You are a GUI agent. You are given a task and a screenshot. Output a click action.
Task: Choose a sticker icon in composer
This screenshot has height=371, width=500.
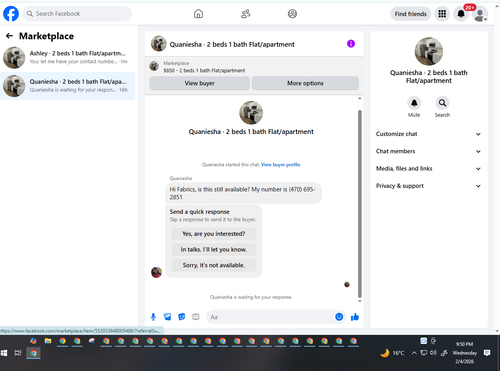pyautogui.click(x=182, y=317)
